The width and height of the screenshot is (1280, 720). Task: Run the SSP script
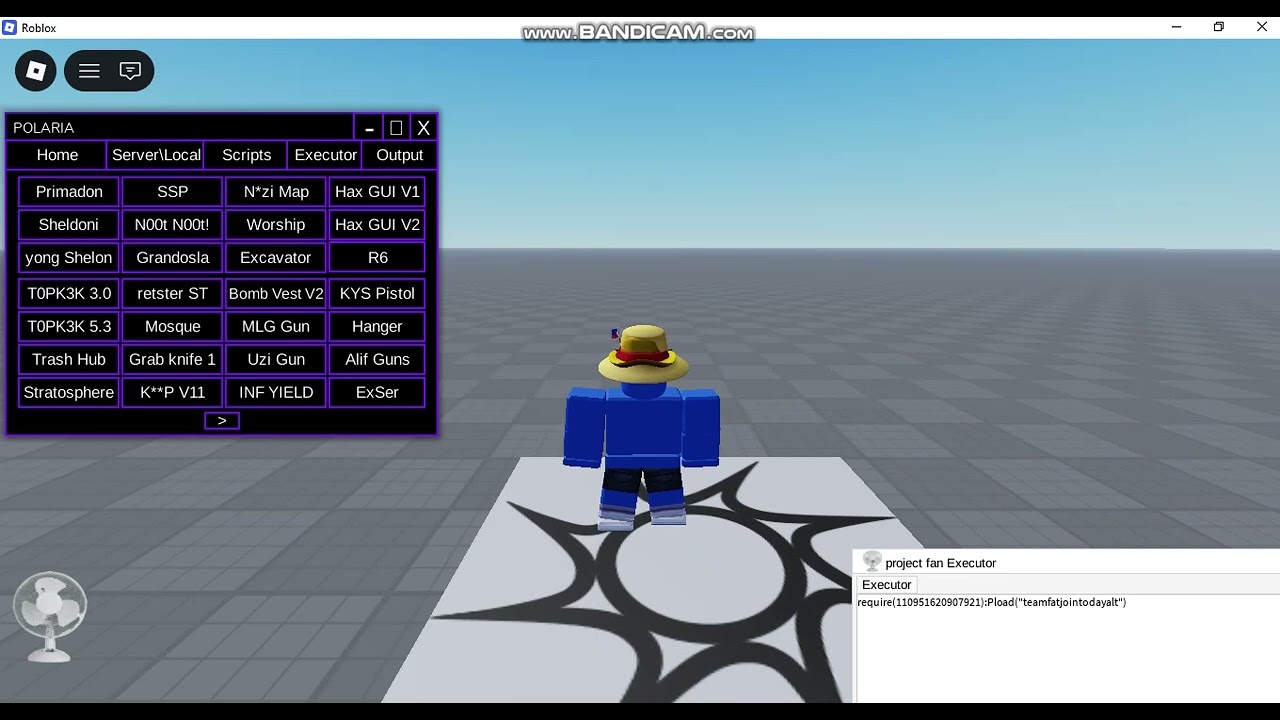coord(172,192)
